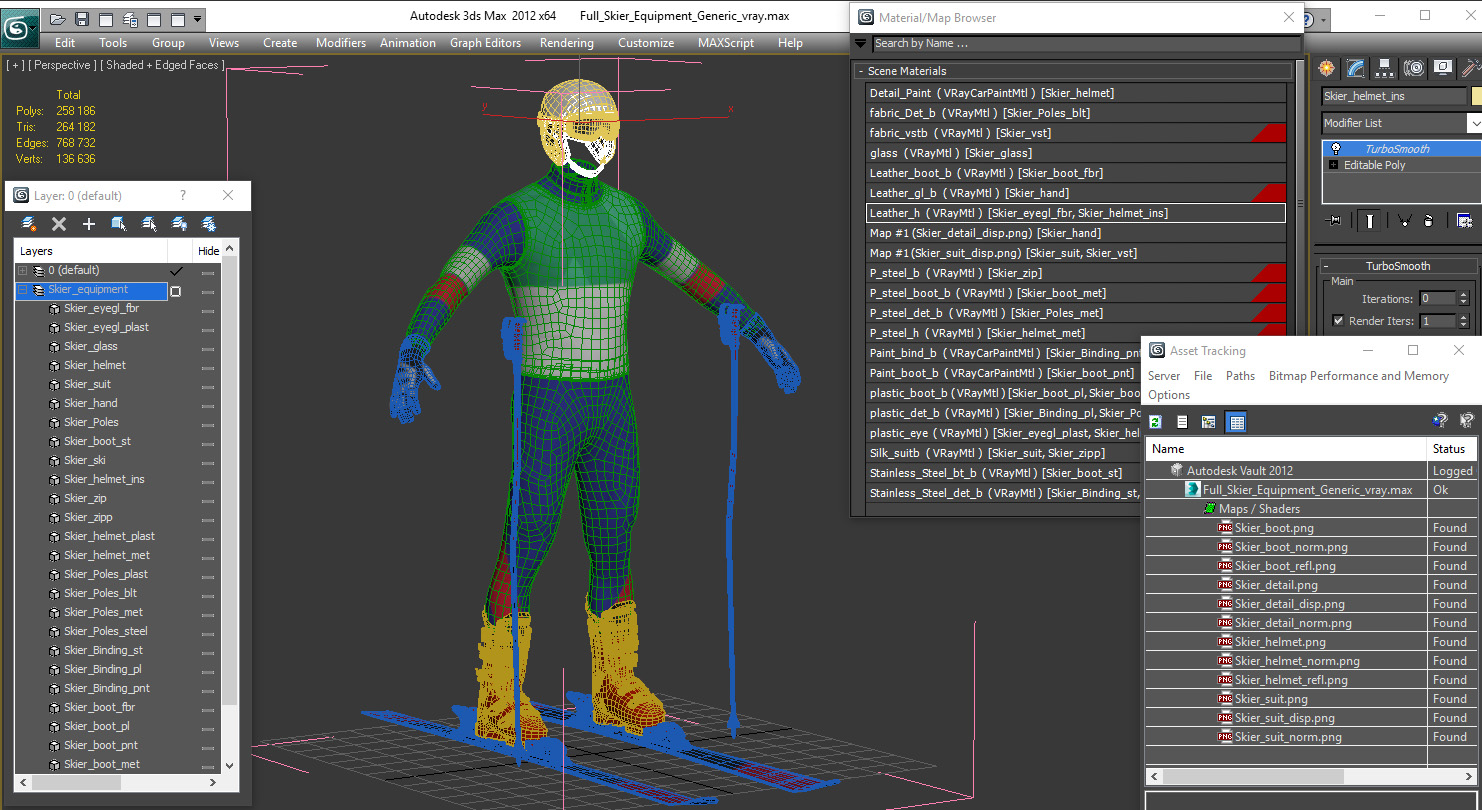Screen dimensions: 1482x810
Task: Click Freeze/Unfreeze All Layers icon
Action: tap(209, 224)
